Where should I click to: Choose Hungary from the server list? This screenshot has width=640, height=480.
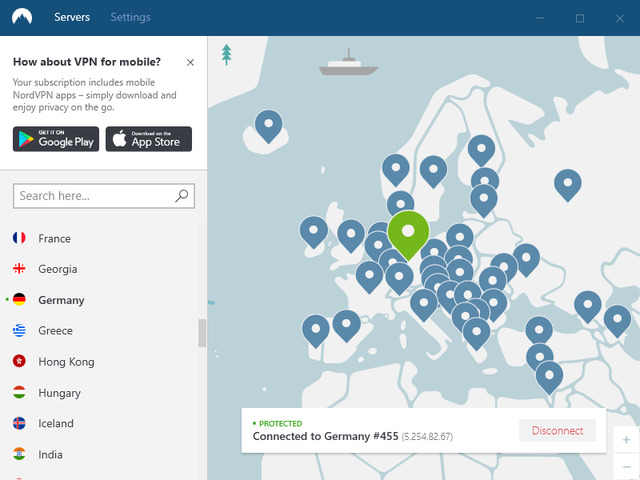[x=59, y=393]
